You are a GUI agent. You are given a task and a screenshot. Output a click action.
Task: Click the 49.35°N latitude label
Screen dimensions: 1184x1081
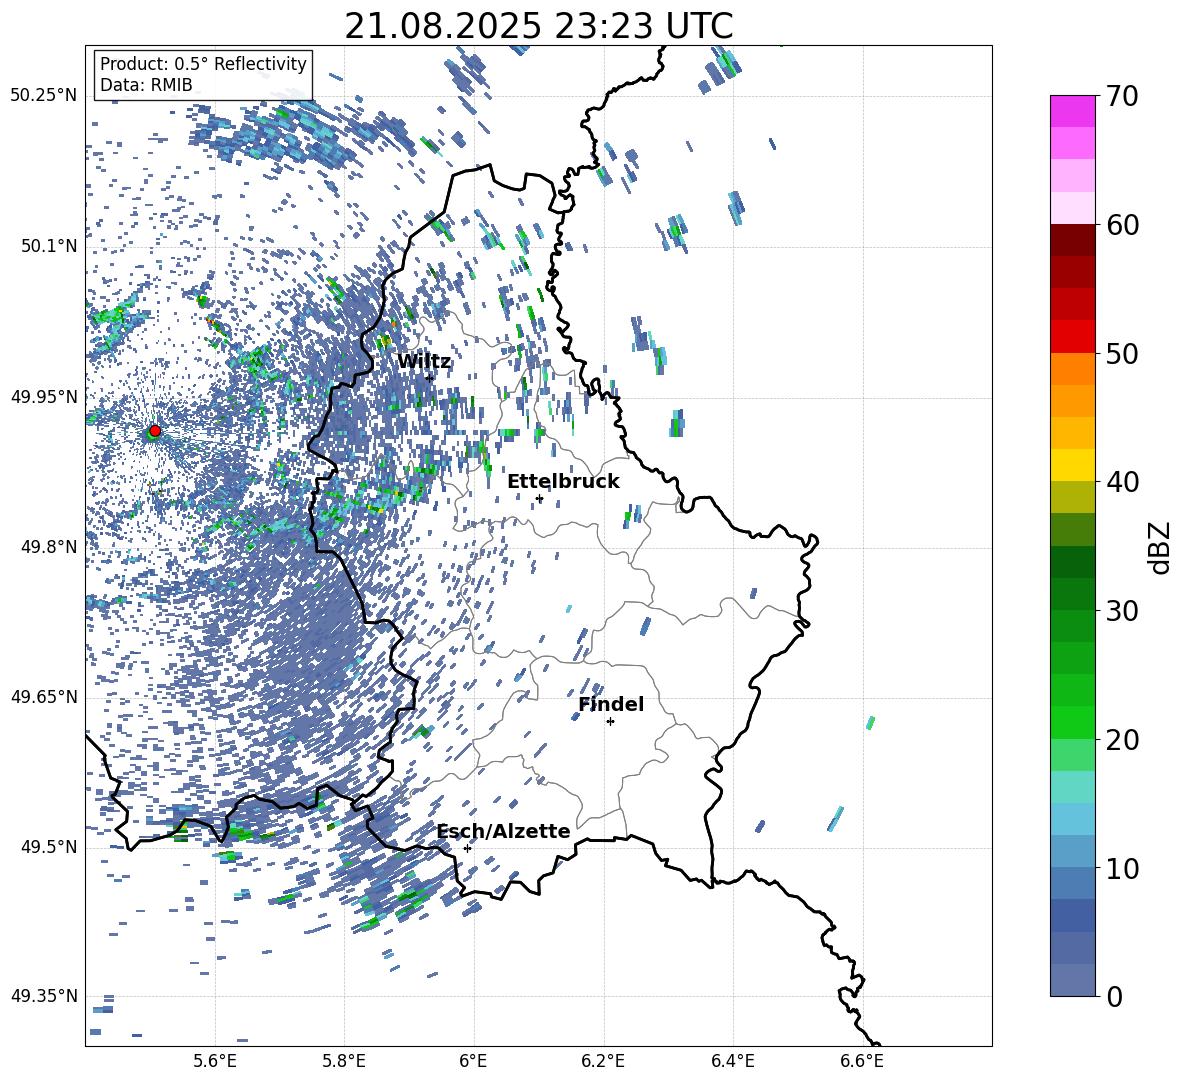[x=44, y=996]
